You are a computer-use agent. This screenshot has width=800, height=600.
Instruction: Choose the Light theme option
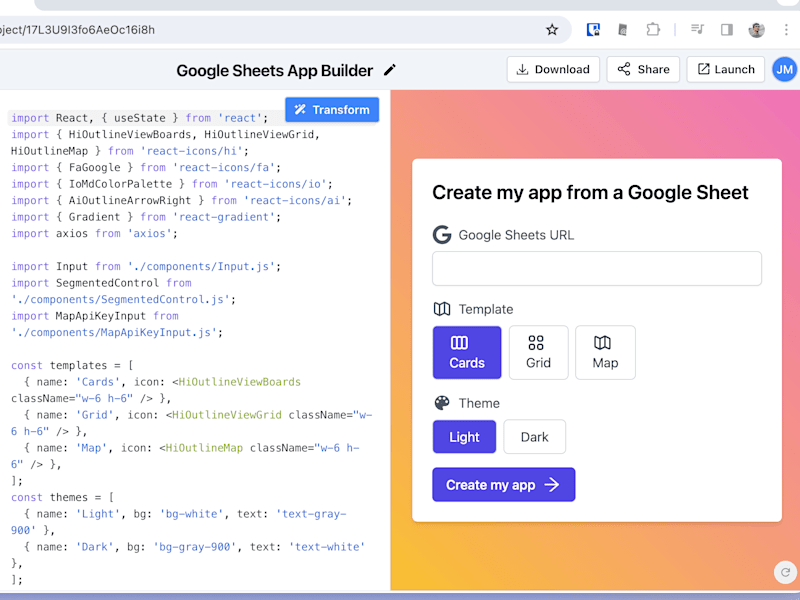(464, 437)
